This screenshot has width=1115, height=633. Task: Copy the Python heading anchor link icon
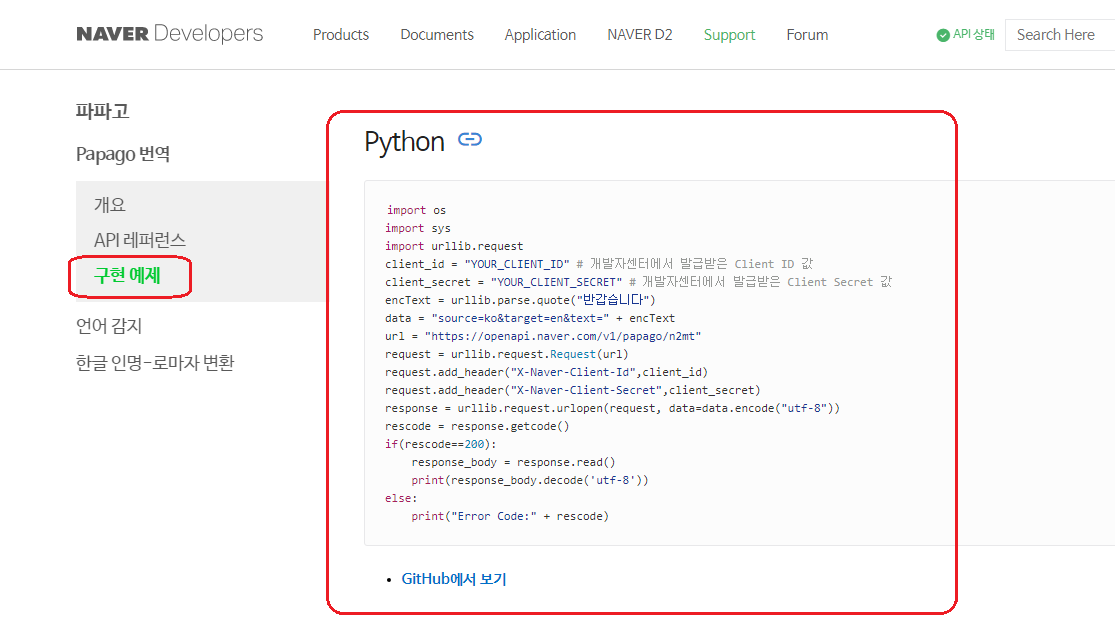coord(469,139)
